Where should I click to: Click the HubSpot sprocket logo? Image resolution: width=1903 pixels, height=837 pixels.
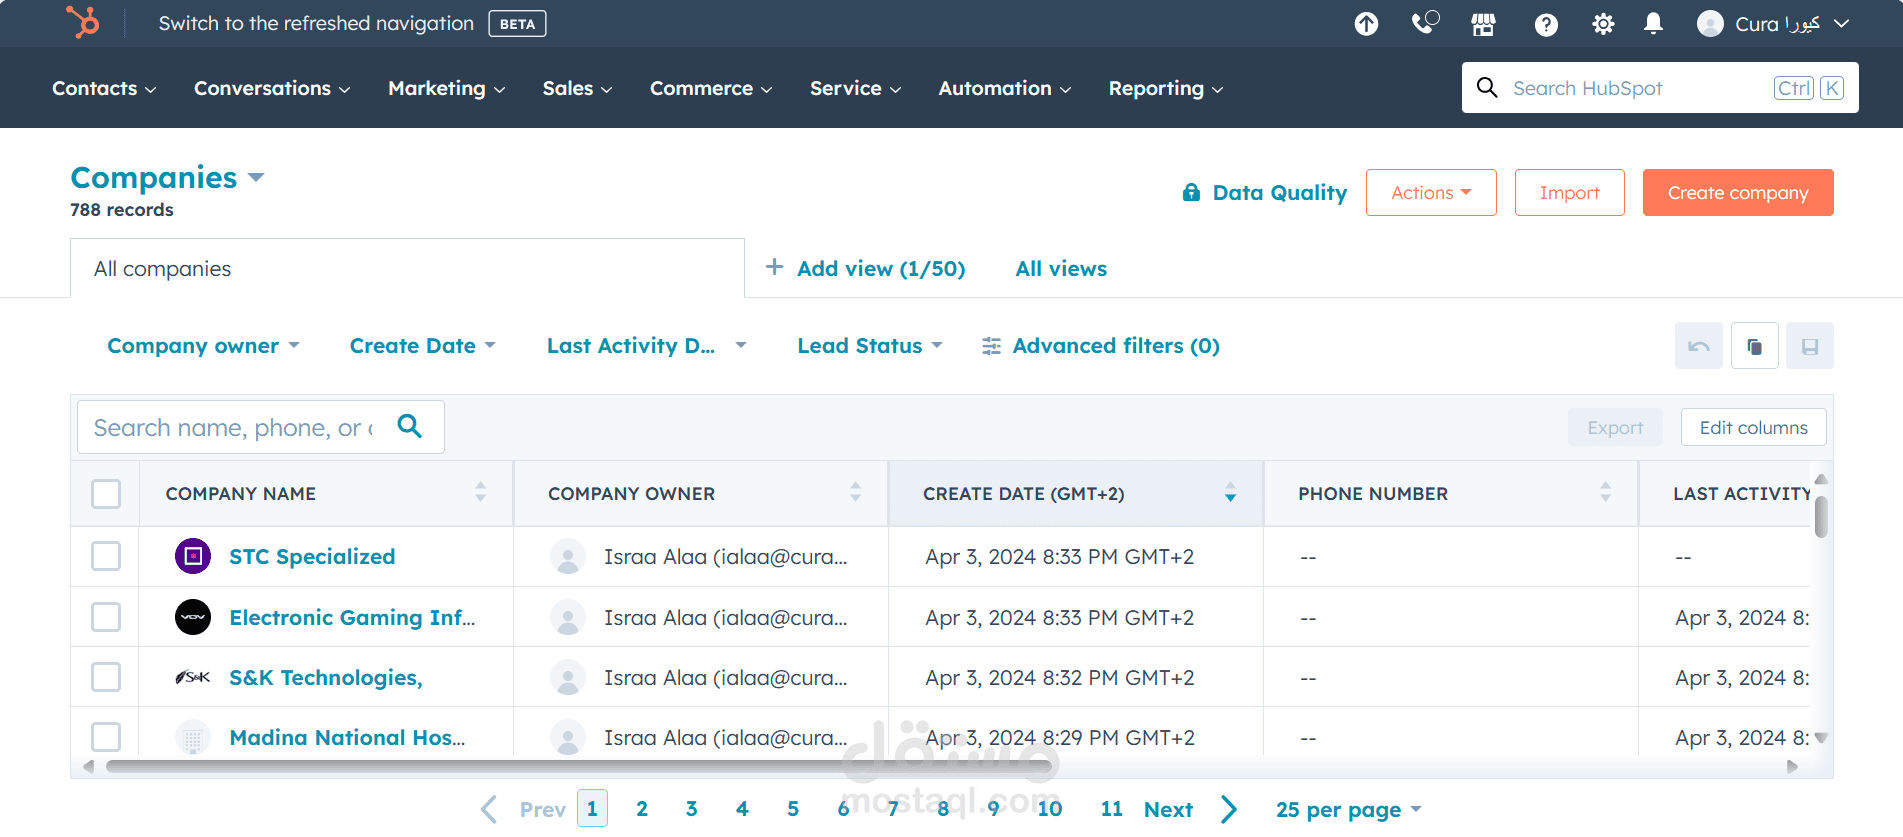point(82,22)
